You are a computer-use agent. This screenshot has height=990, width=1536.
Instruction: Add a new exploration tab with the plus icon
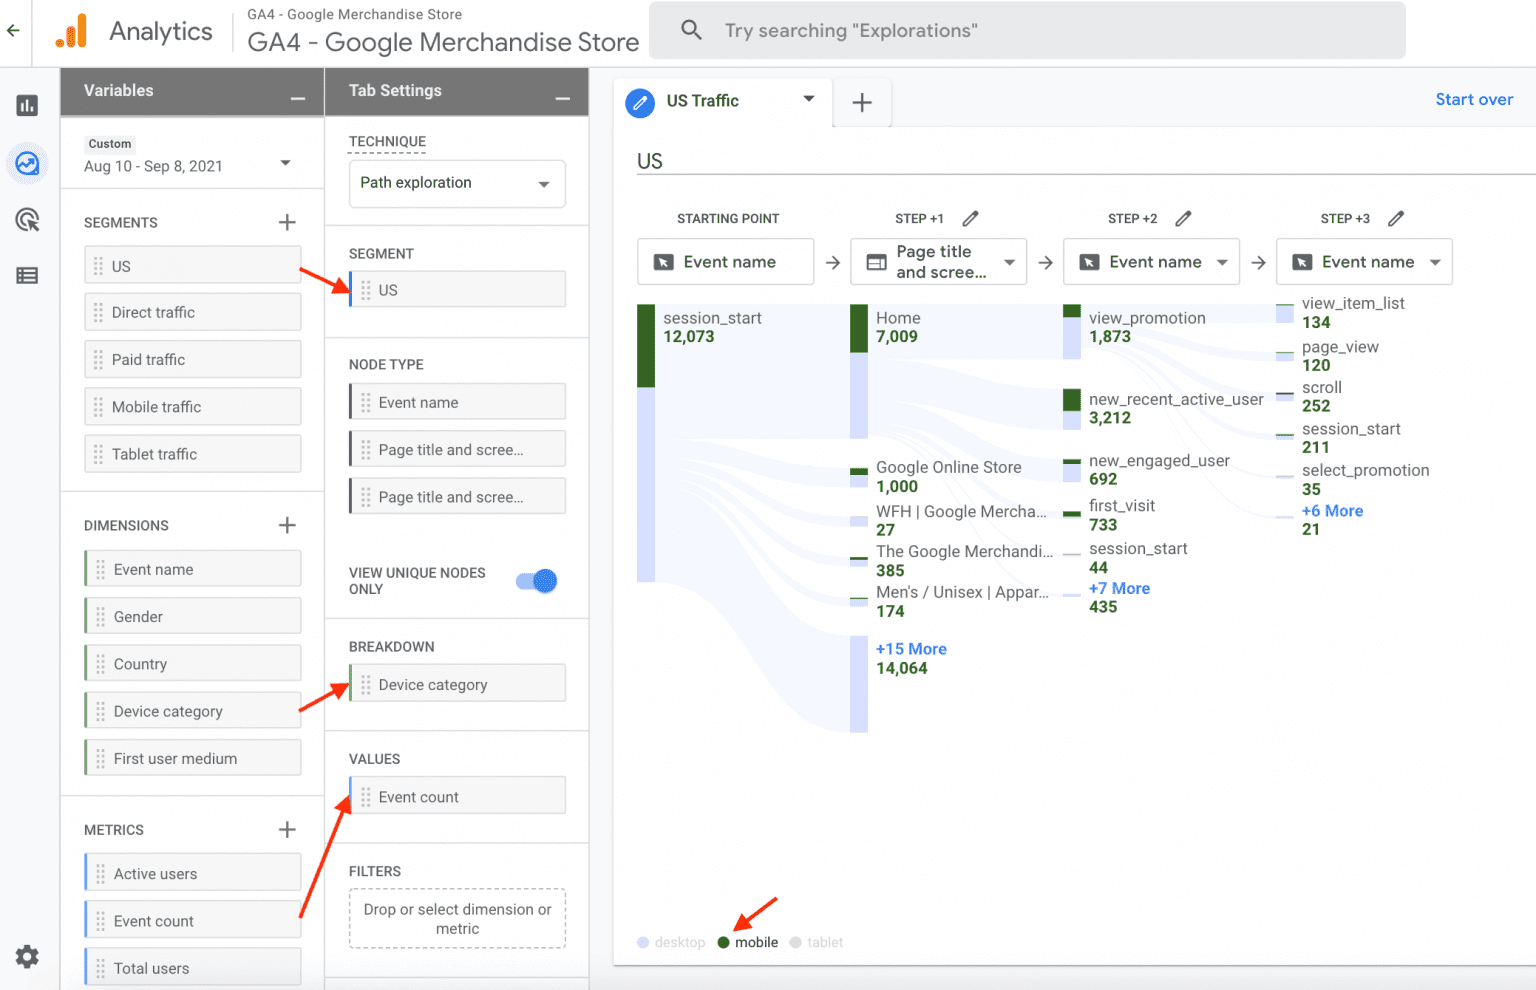pos(861,102)
